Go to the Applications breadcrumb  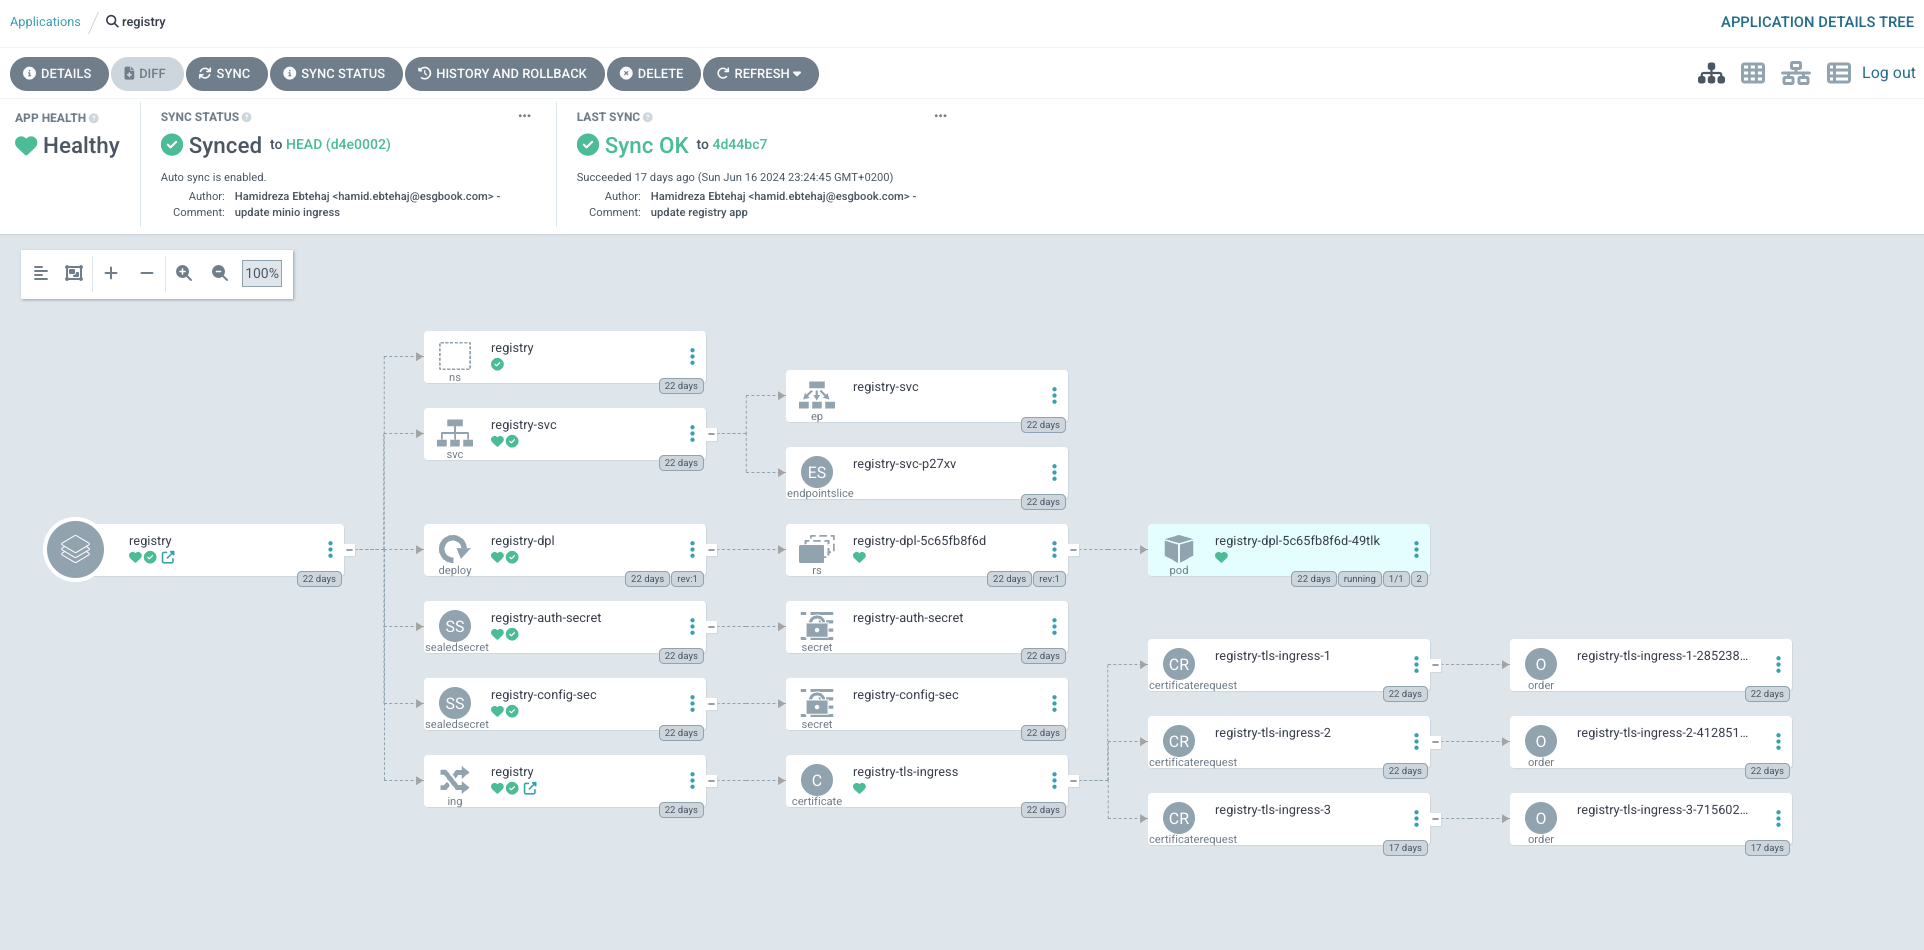(45, 22)
